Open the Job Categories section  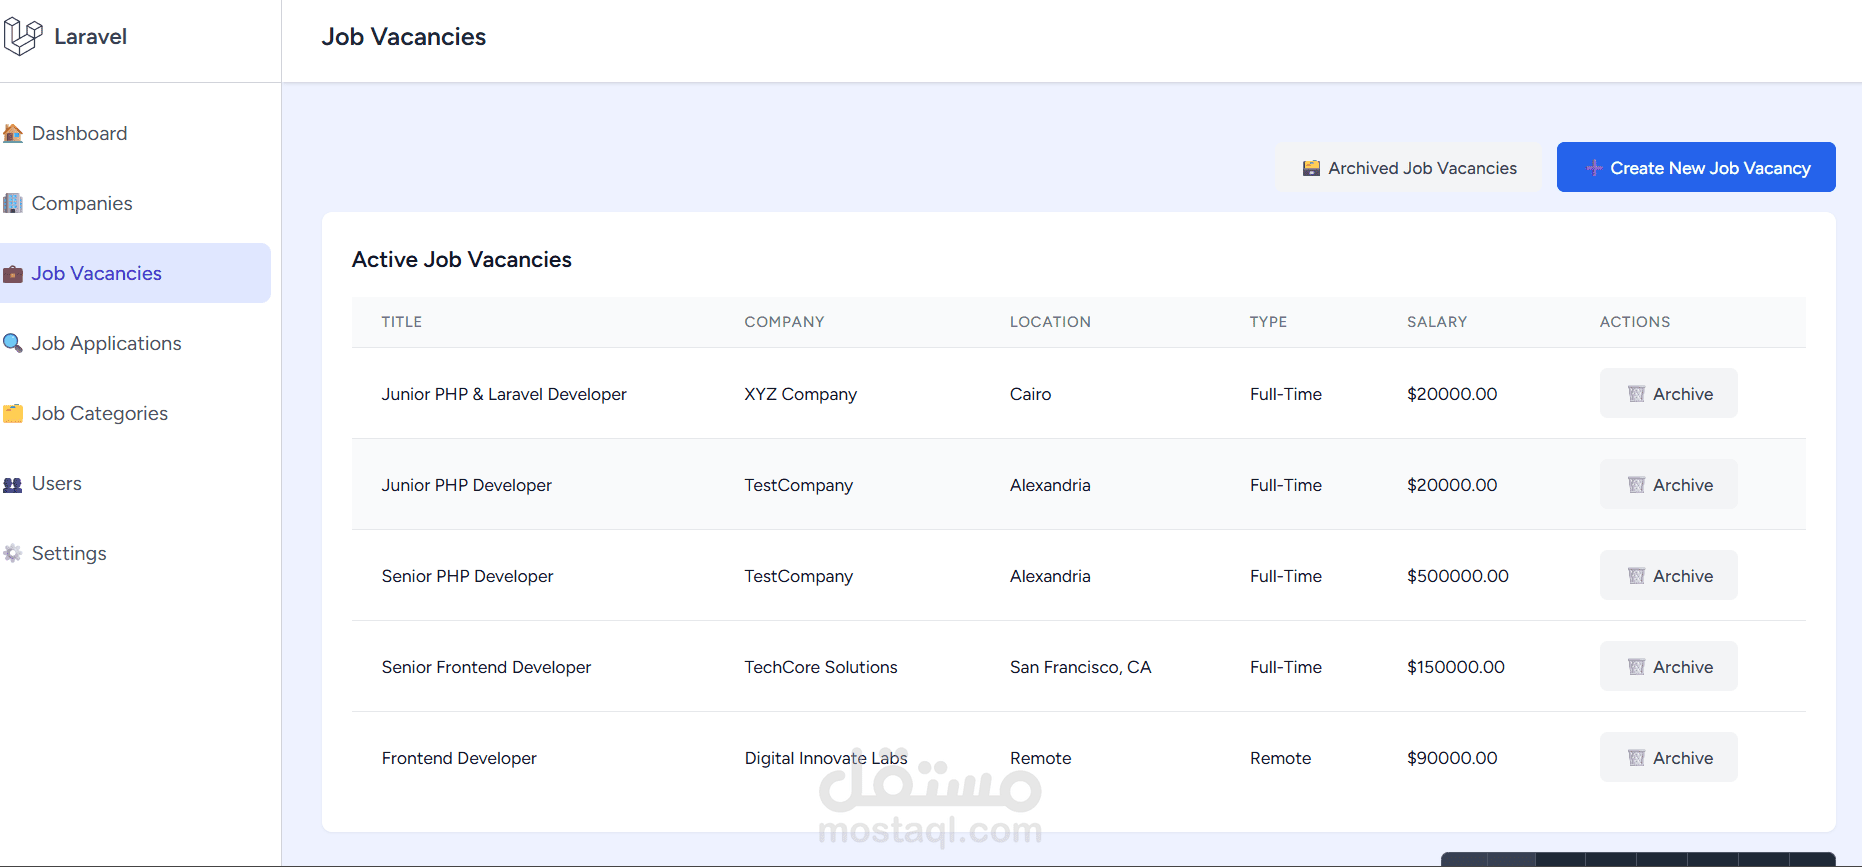pos(99,414)
